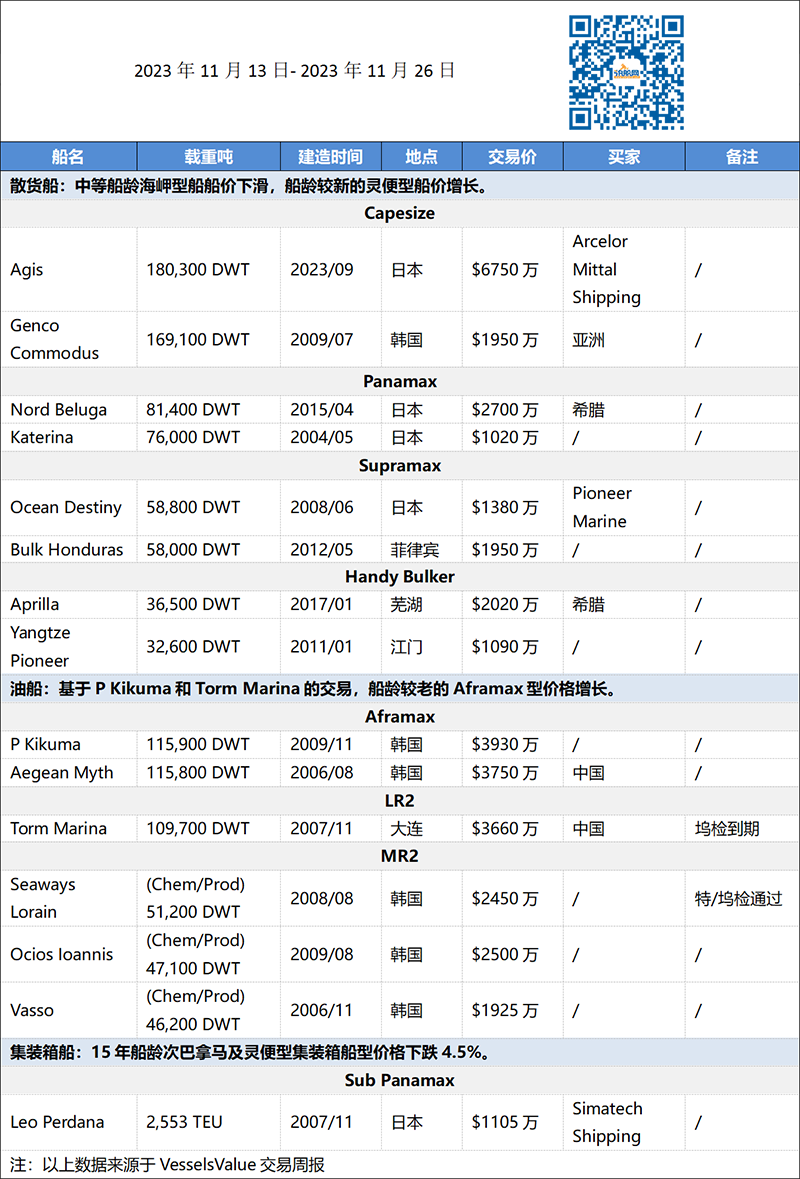Click the 备注 column header
The width and height of the screenshot is (800, 1179).
tap(742, 156)
